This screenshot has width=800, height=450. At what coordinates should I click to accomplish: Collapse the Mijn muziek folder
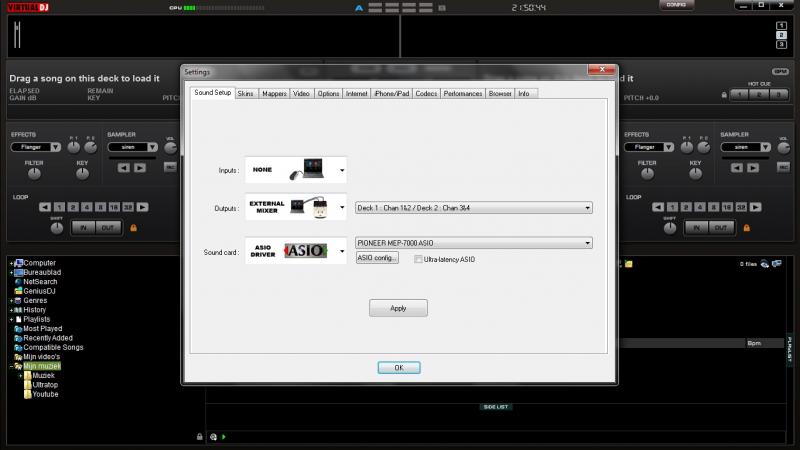[x=11, y=366]
